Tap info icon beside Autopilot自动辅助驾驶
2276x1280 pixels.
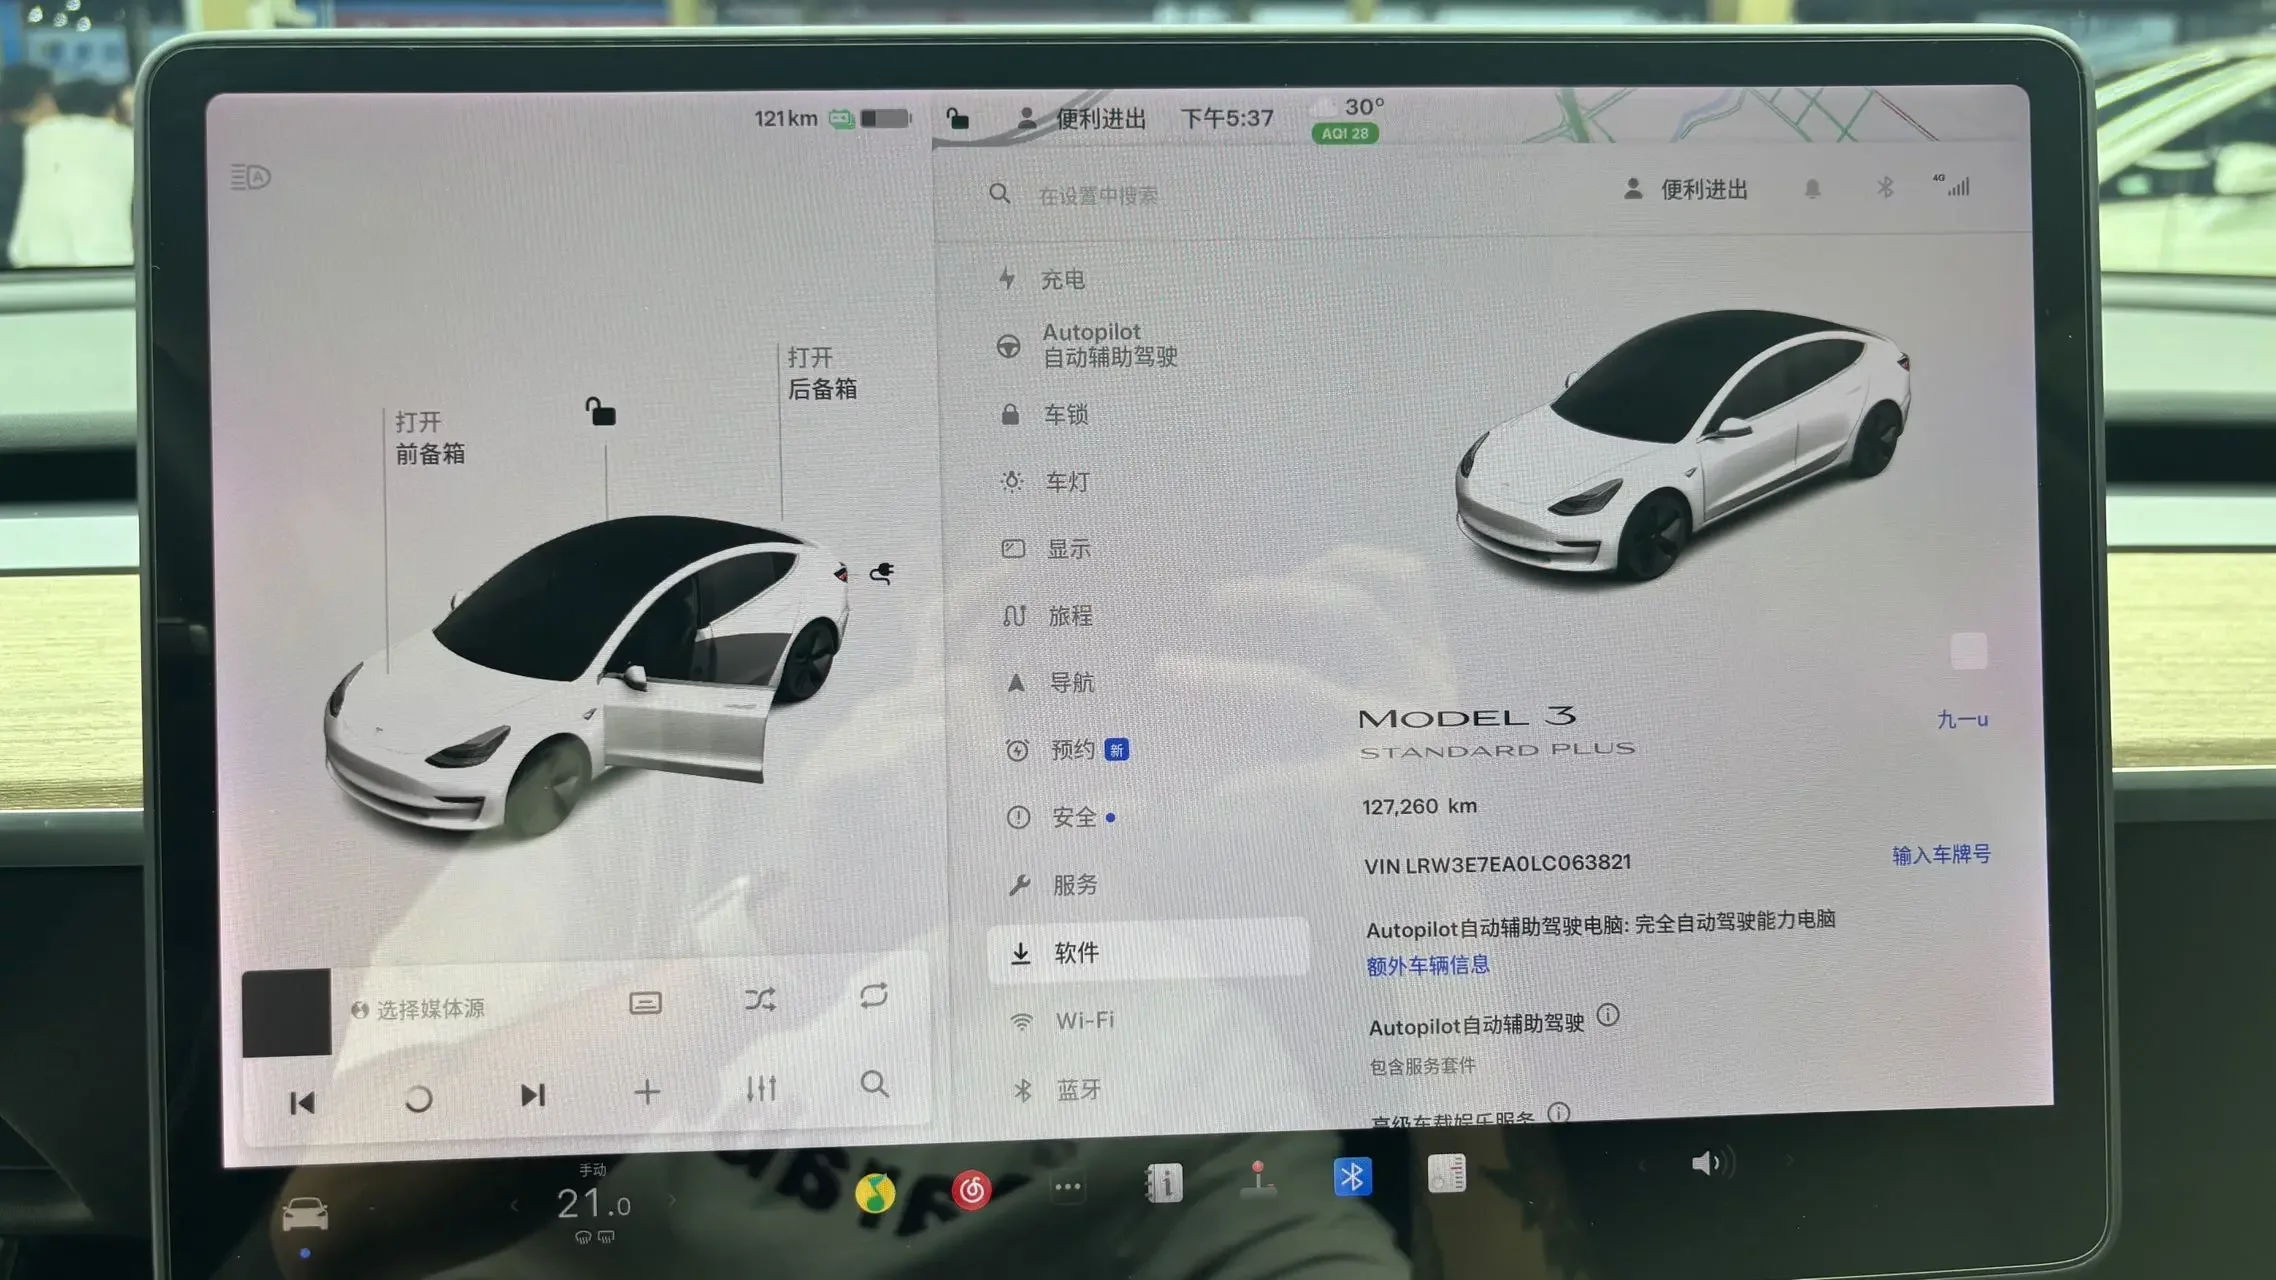coord(1607,1015)
